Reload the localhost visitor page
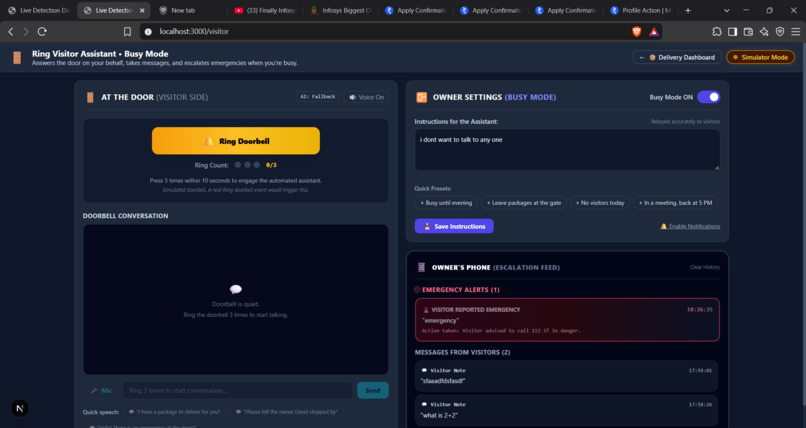 42,31
